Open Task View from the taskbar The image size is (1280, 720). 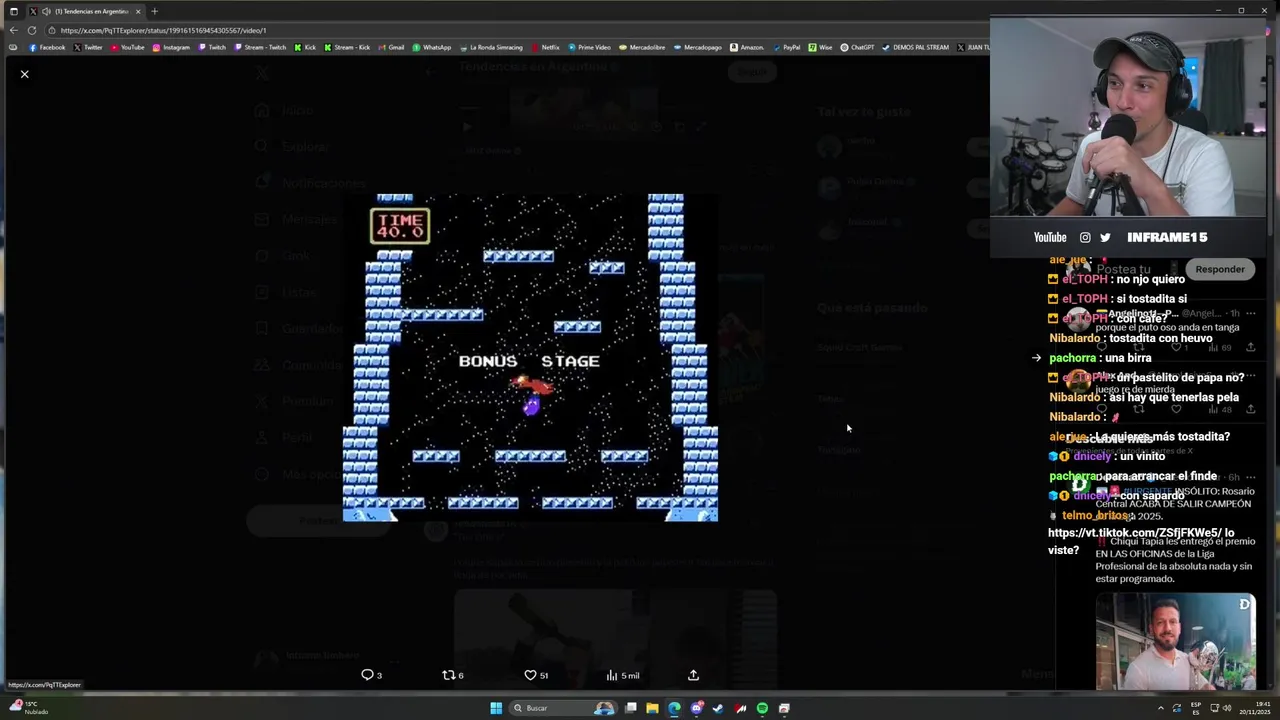[x=631, y=708]
